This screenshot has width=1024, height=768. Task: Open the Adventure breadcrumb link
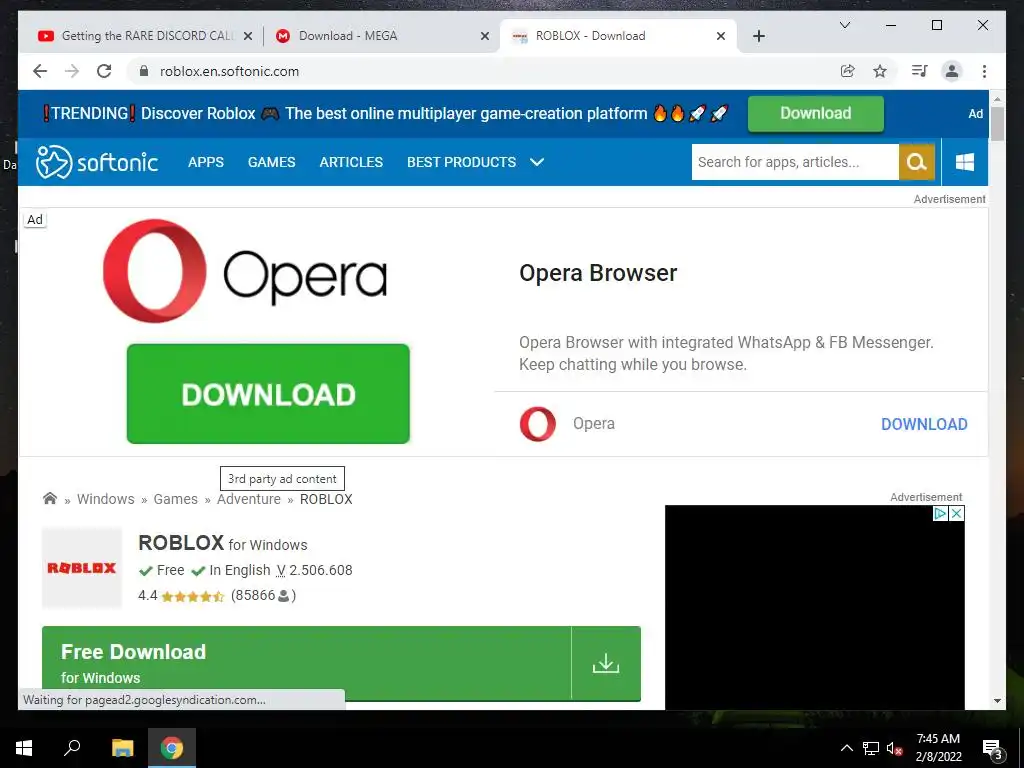pos(249,499)
